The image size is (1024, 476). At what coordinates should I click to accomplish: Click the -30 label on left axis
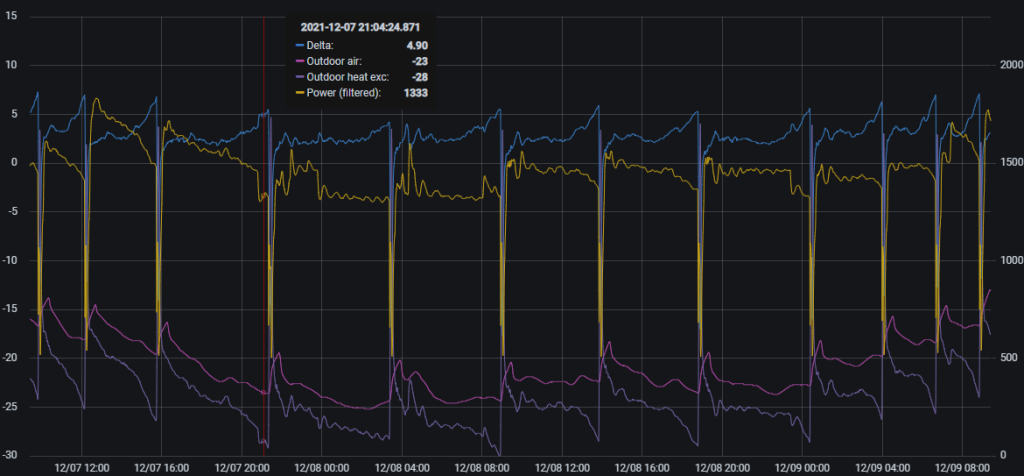pyautogui.click(x=14, y=454)
